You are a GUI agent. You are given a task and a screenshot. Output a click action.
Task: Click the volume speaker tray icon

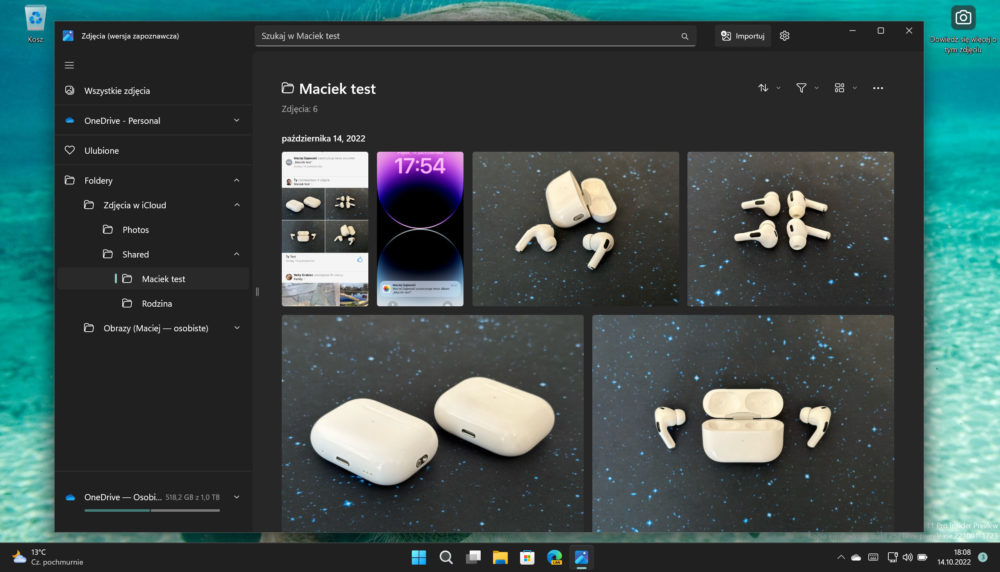click(907, 557)
